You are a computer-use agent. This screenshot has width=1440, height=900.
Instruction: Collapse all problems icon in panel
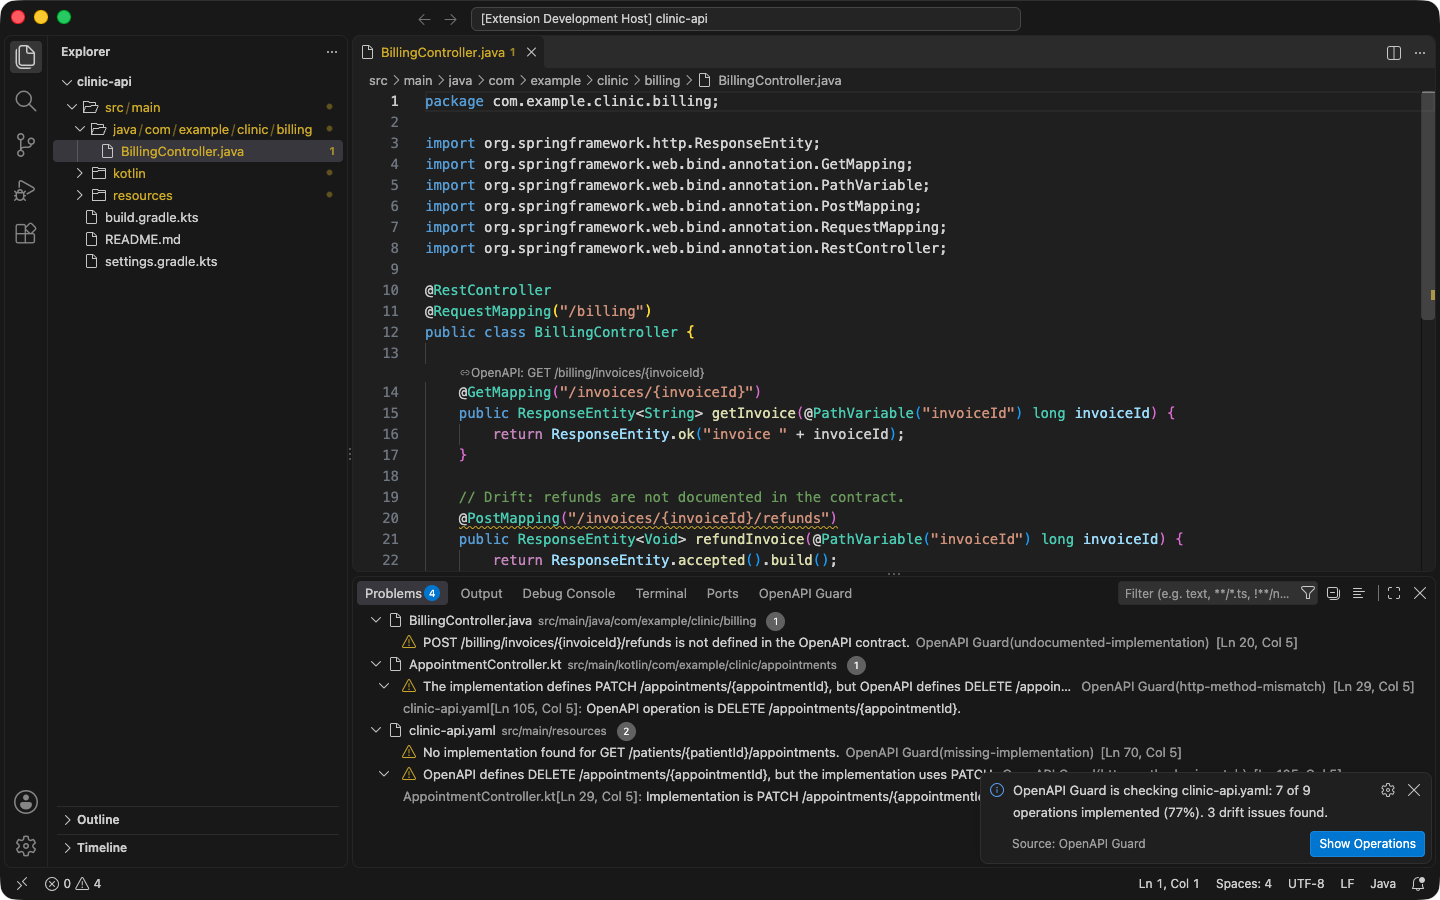[1333, 593]
